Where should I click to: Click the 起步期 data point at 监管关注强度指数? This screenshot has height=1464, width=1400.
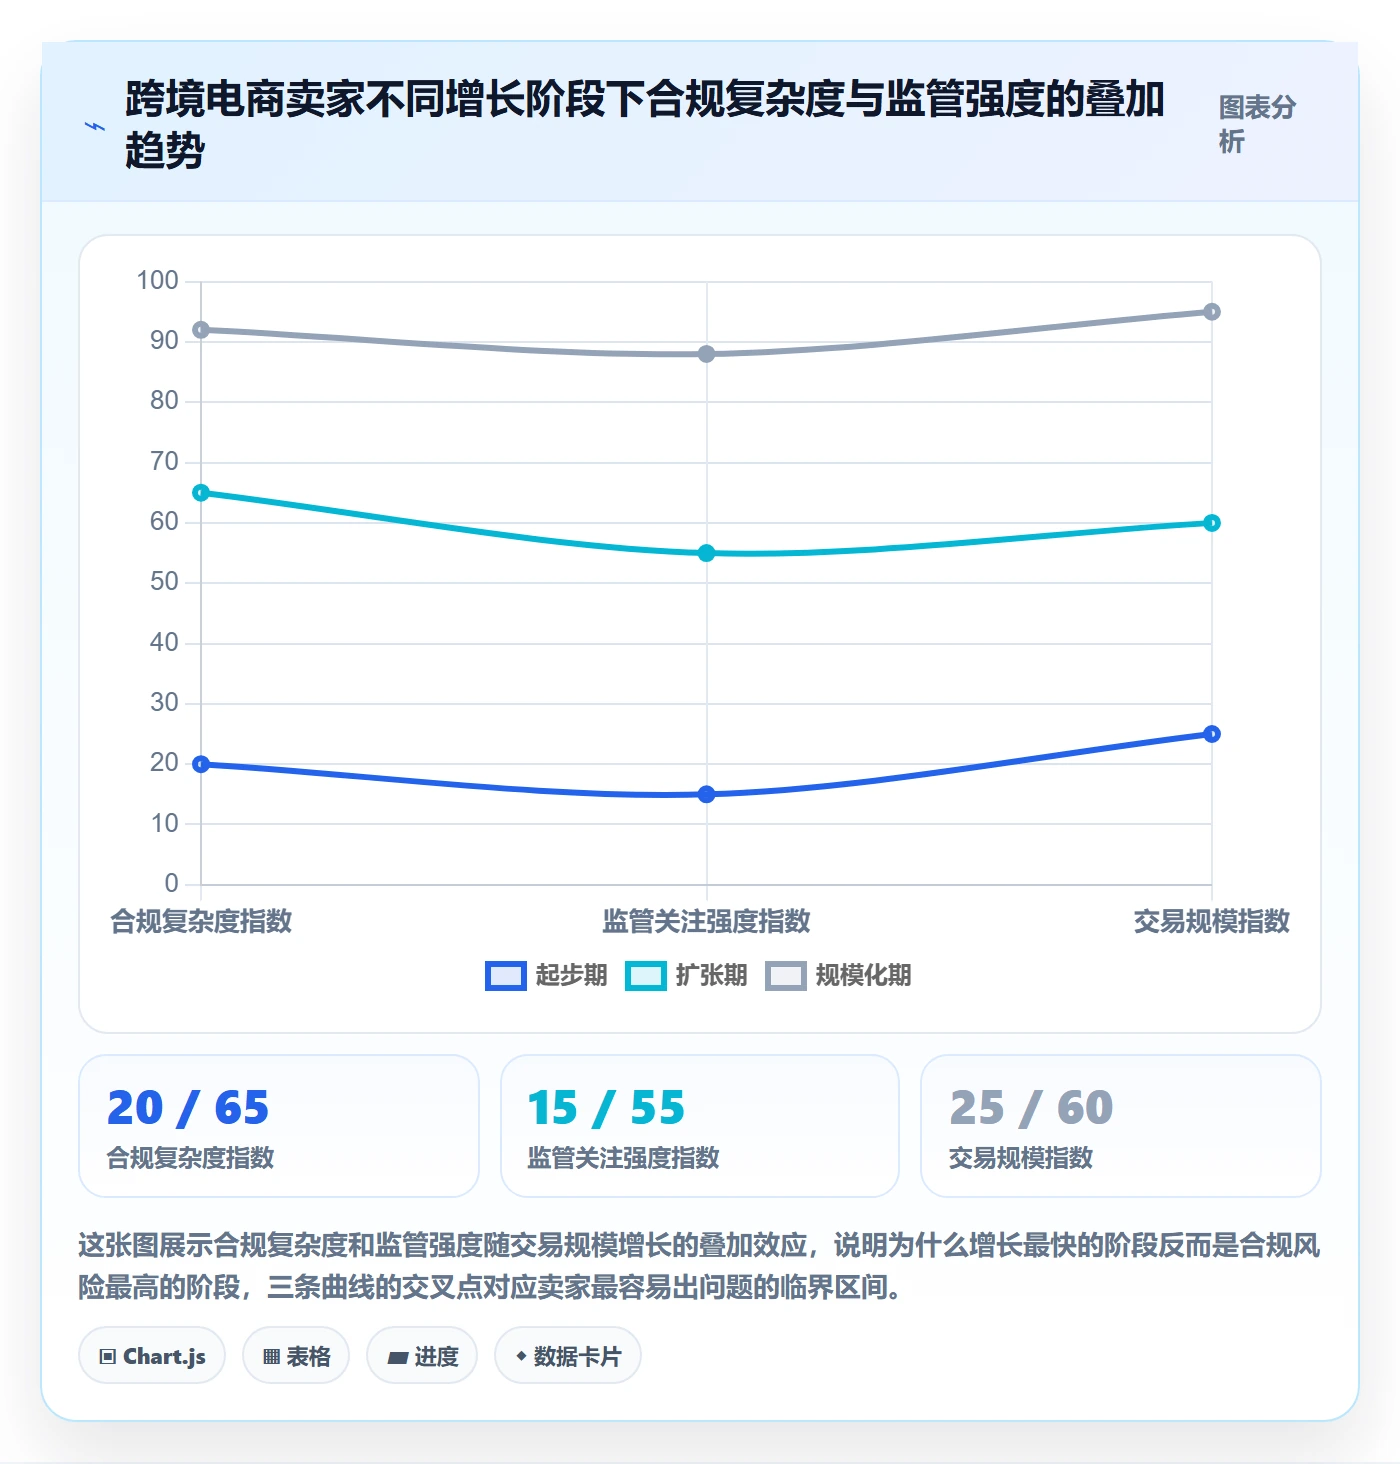click(x=707, y=794)
